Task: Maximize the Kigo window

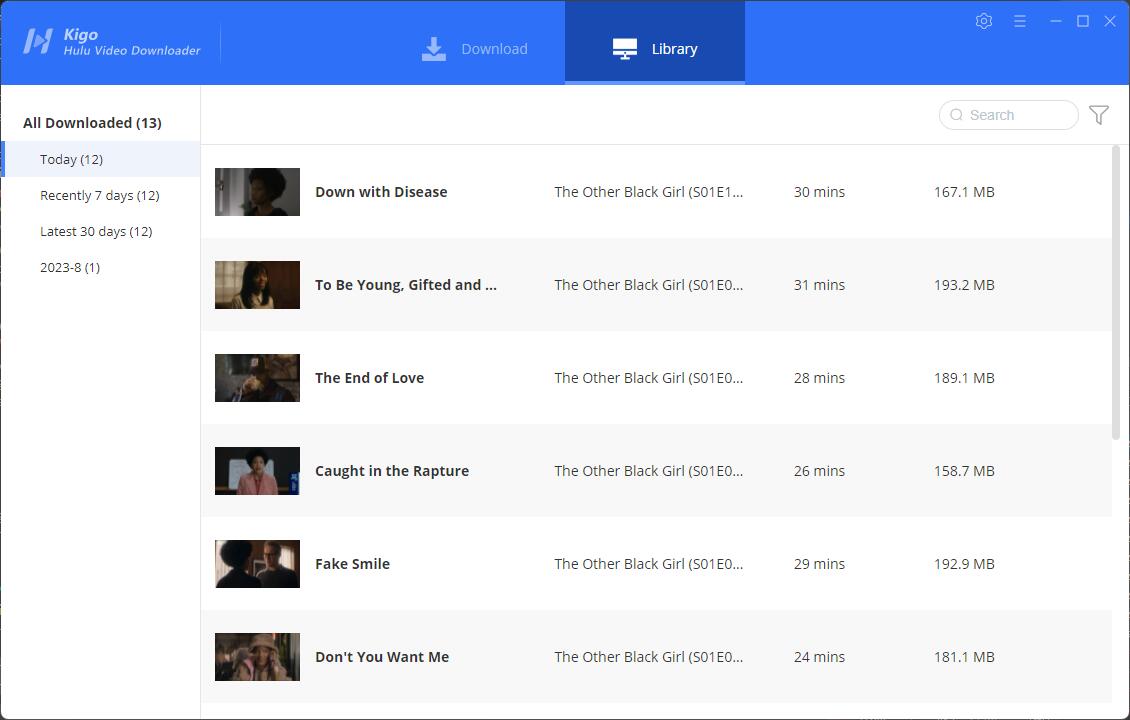Action: (x=1082, y=21)
